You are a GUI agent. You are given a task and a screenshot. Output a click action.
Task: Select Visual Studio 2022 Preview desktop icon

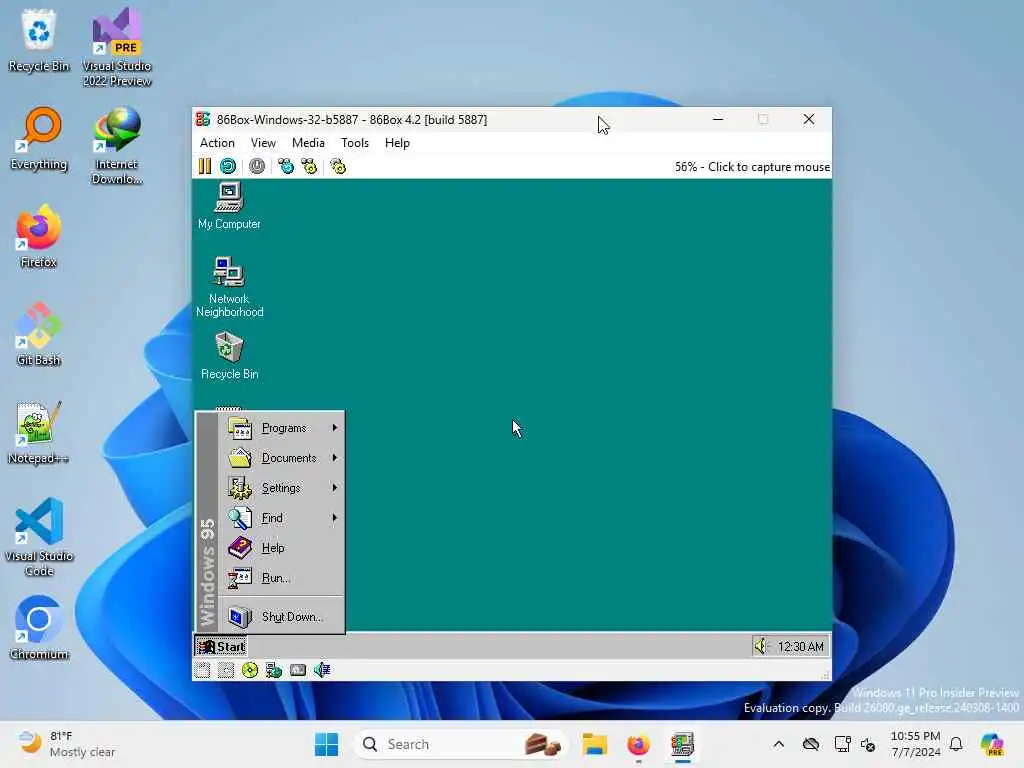click(117, 48)
